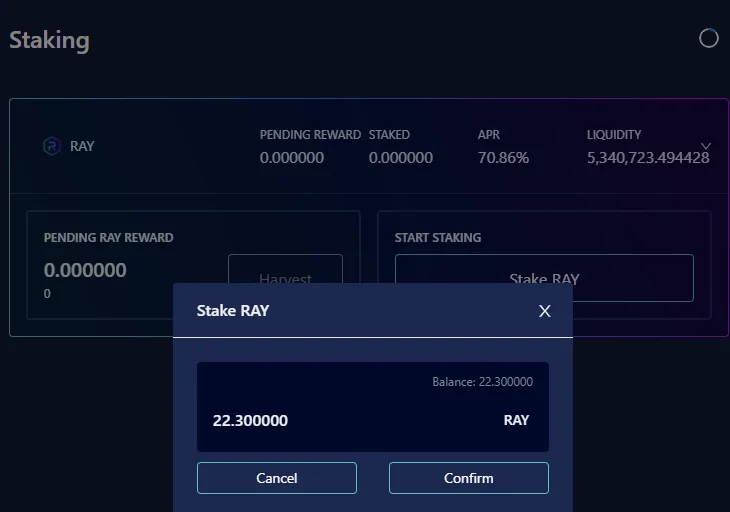Click the RAY pool name label
This screenshot has width=730, height=512.
coord(82,146)
